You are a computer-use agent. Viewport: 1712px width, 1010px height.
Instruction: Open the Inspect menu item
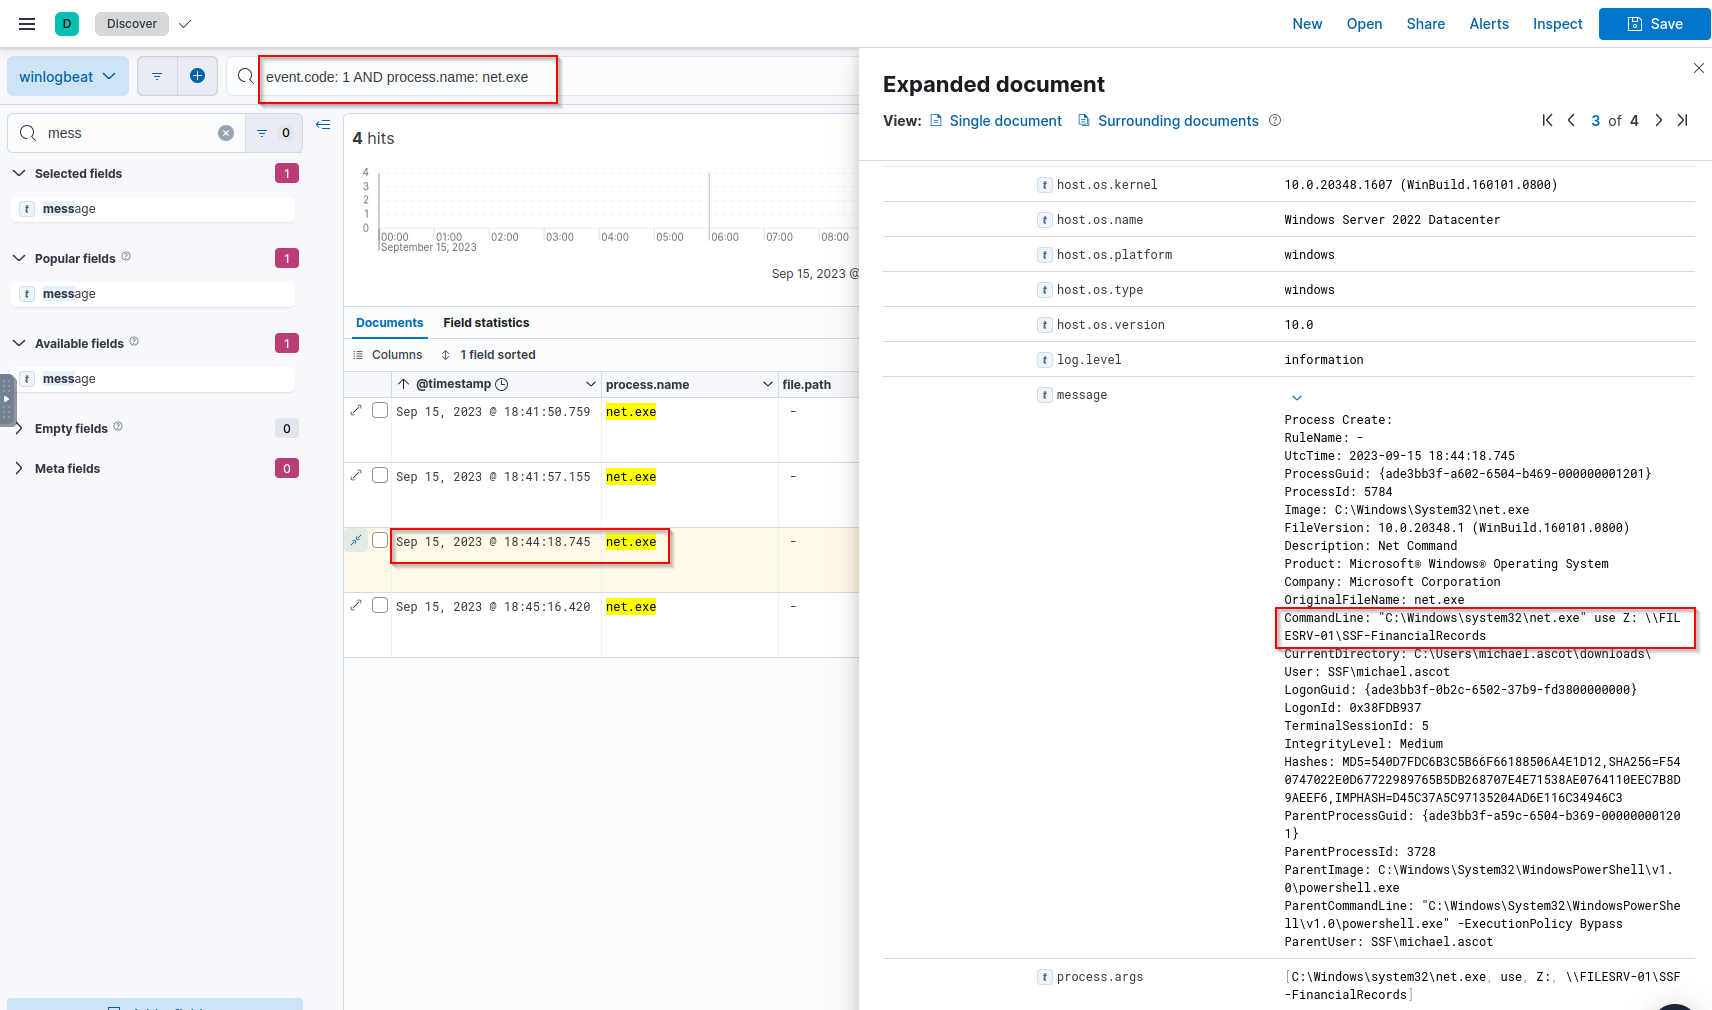click(x=1557, y=24)
